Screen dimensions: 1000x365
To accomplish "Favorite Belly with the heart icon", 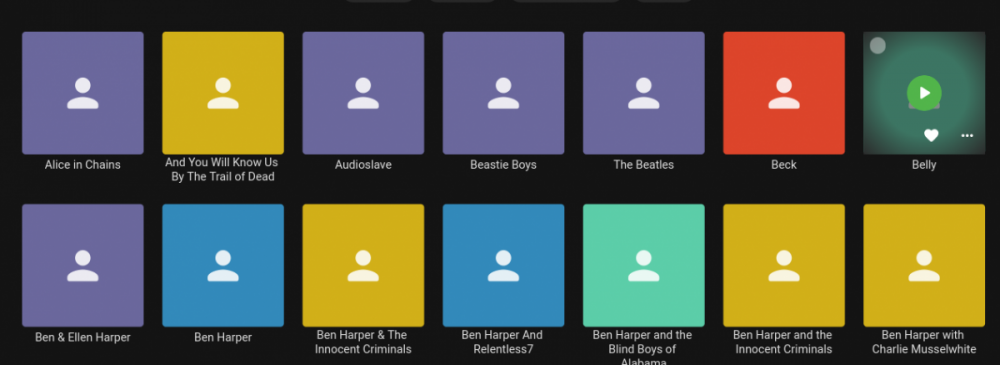I will (930, 135).
